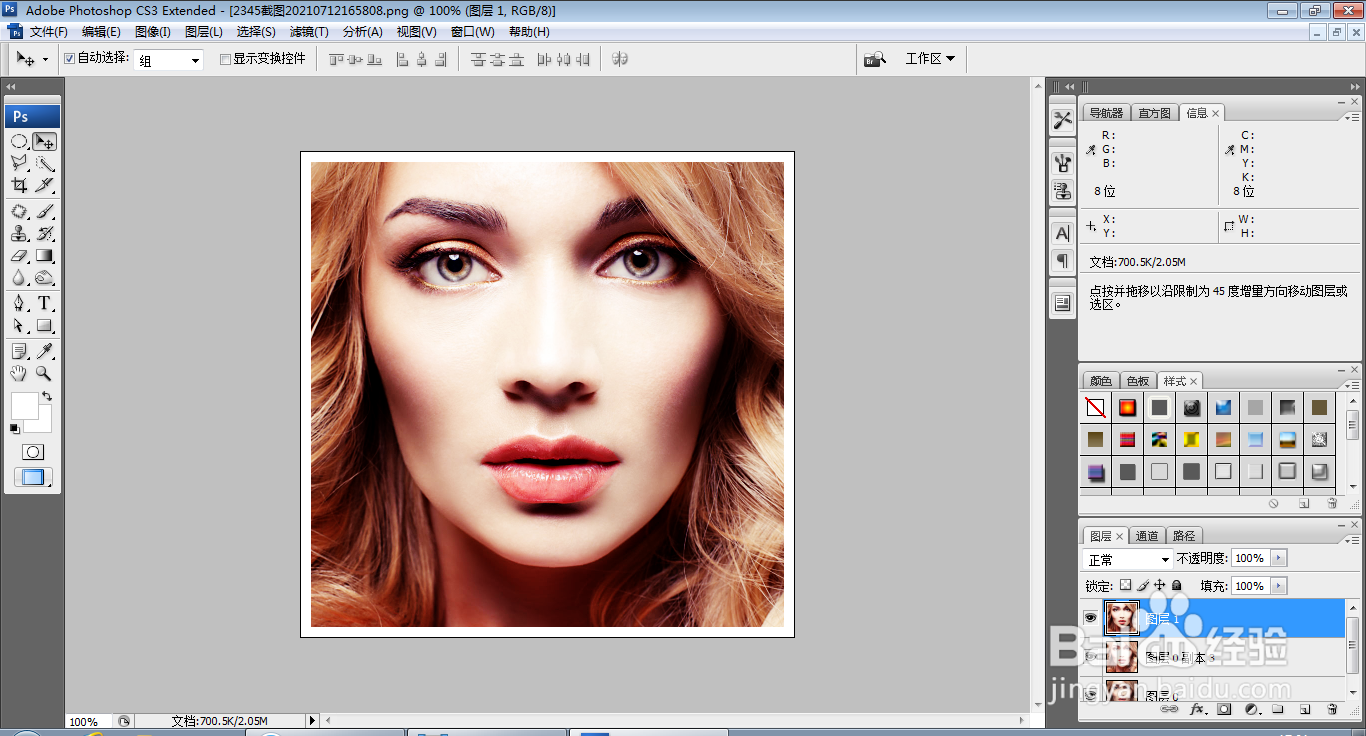The image size is (1366, 736).
Task: Select the Crop tool
Action: tap(19, 185)
